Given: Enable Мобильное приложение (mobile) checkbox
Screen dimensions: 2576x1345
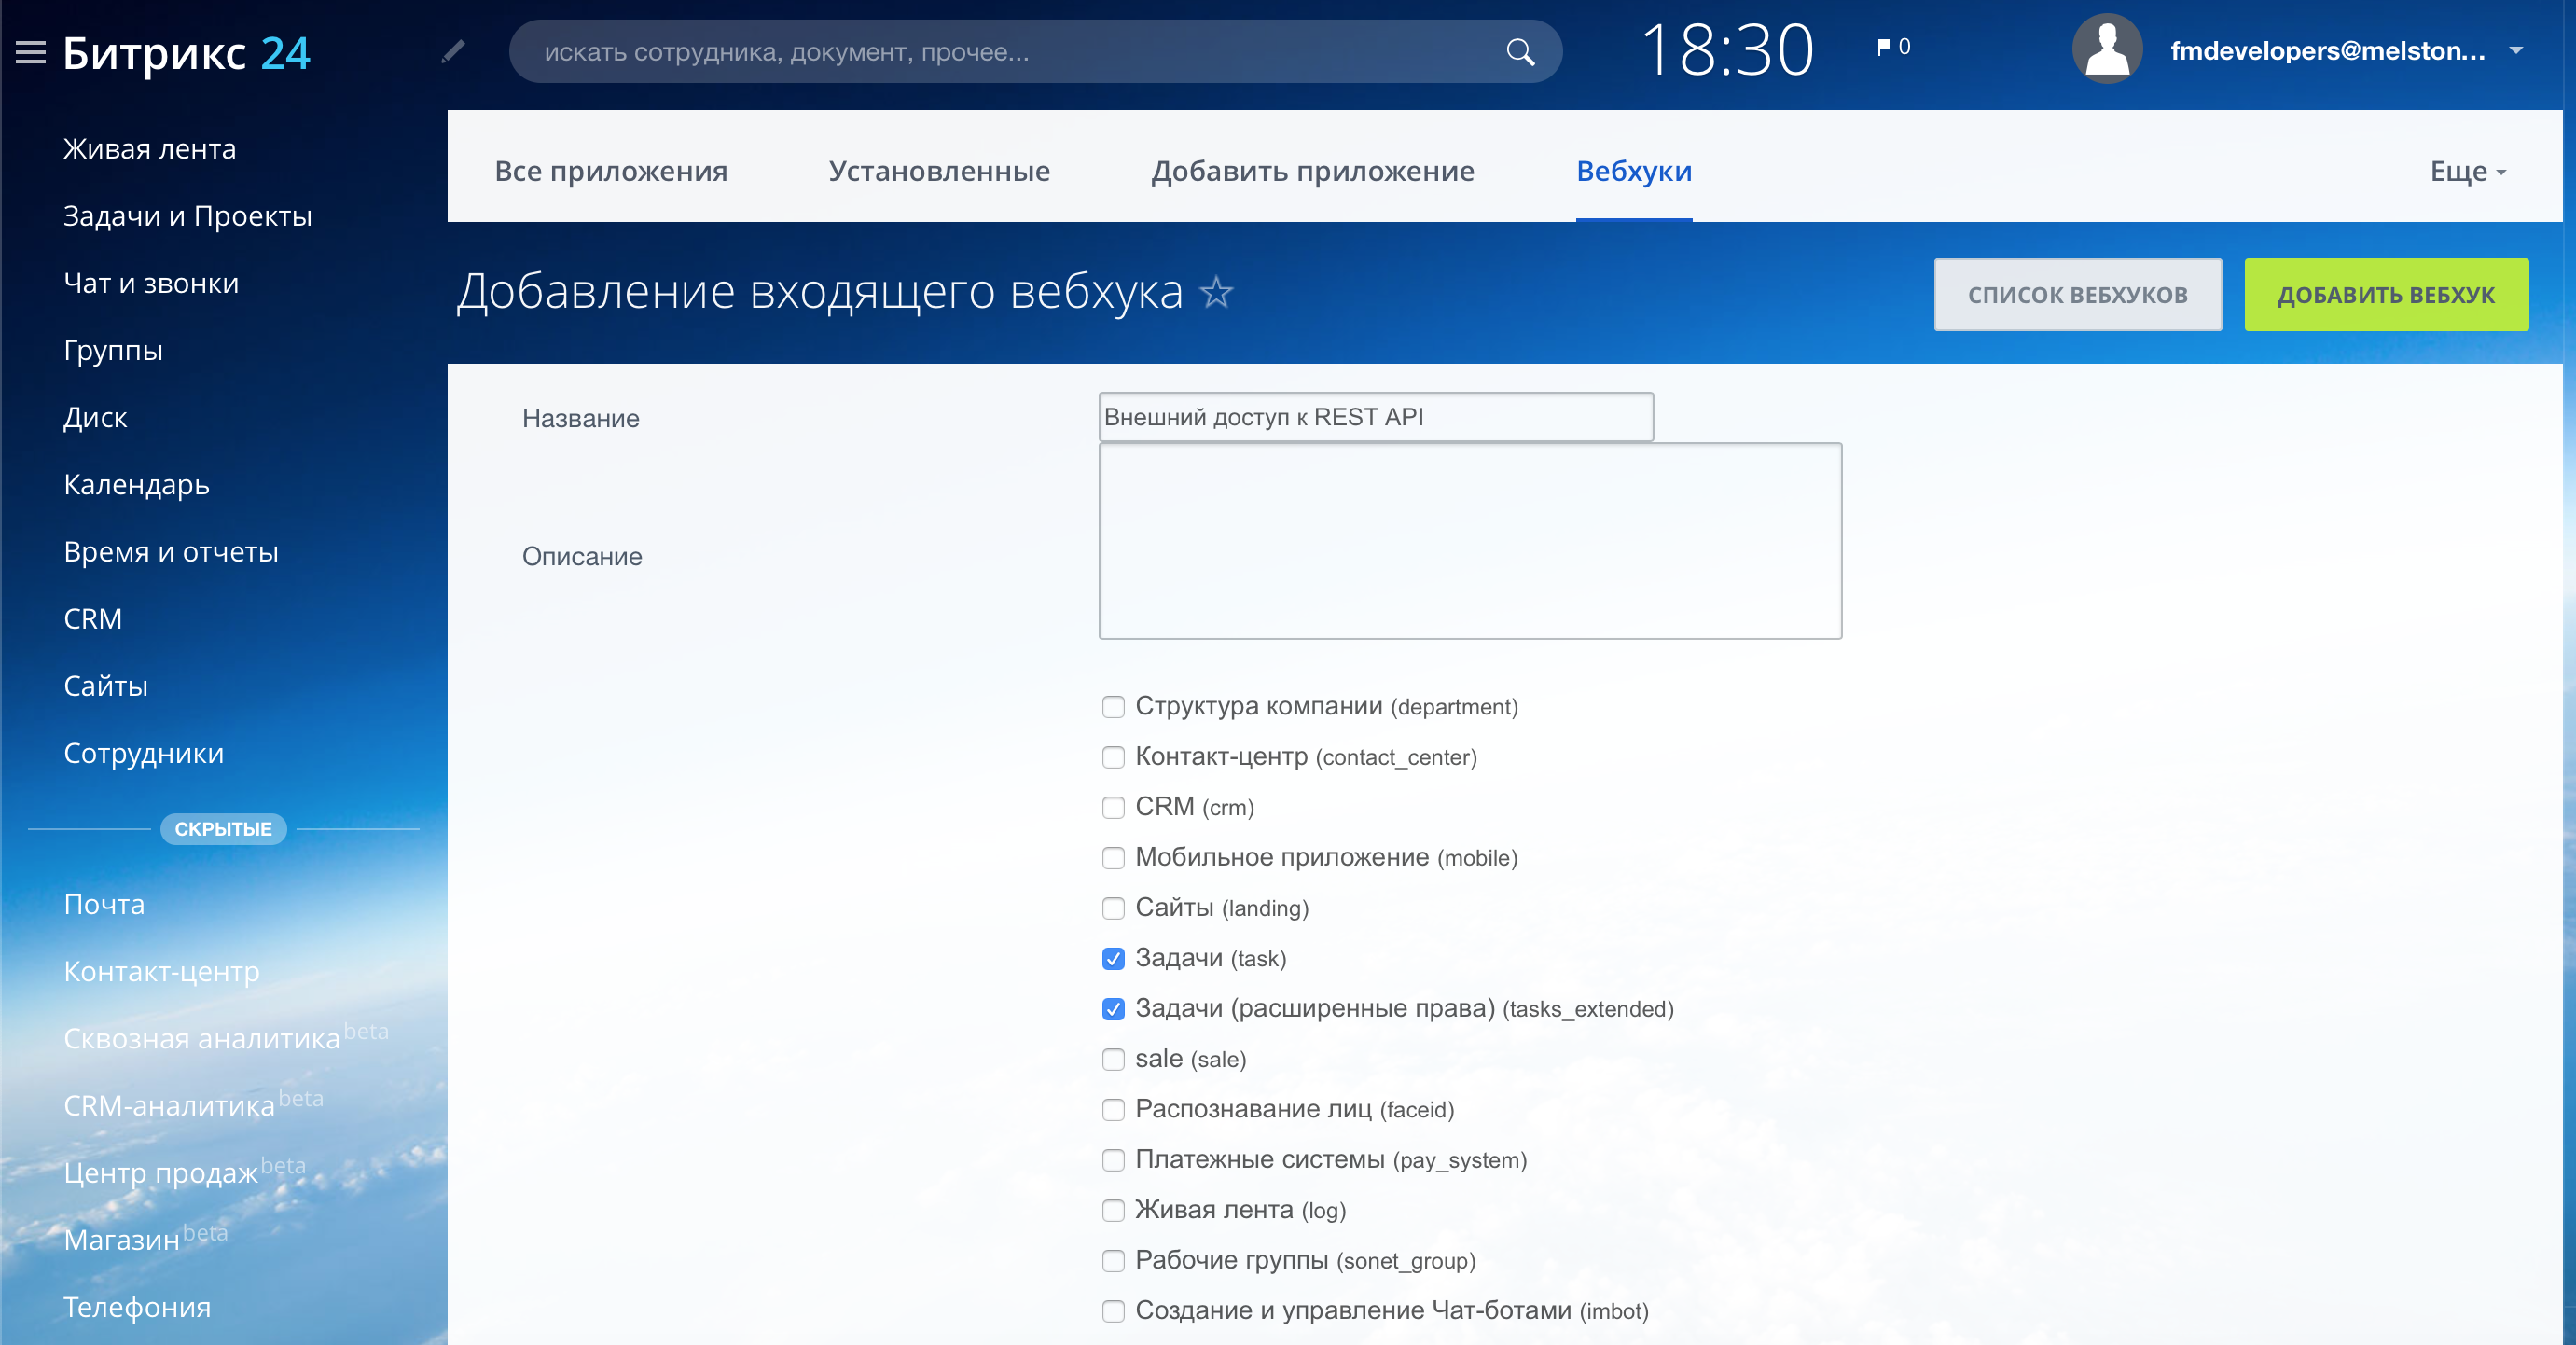Looking at the screenshot, I should coord(1113,858).
